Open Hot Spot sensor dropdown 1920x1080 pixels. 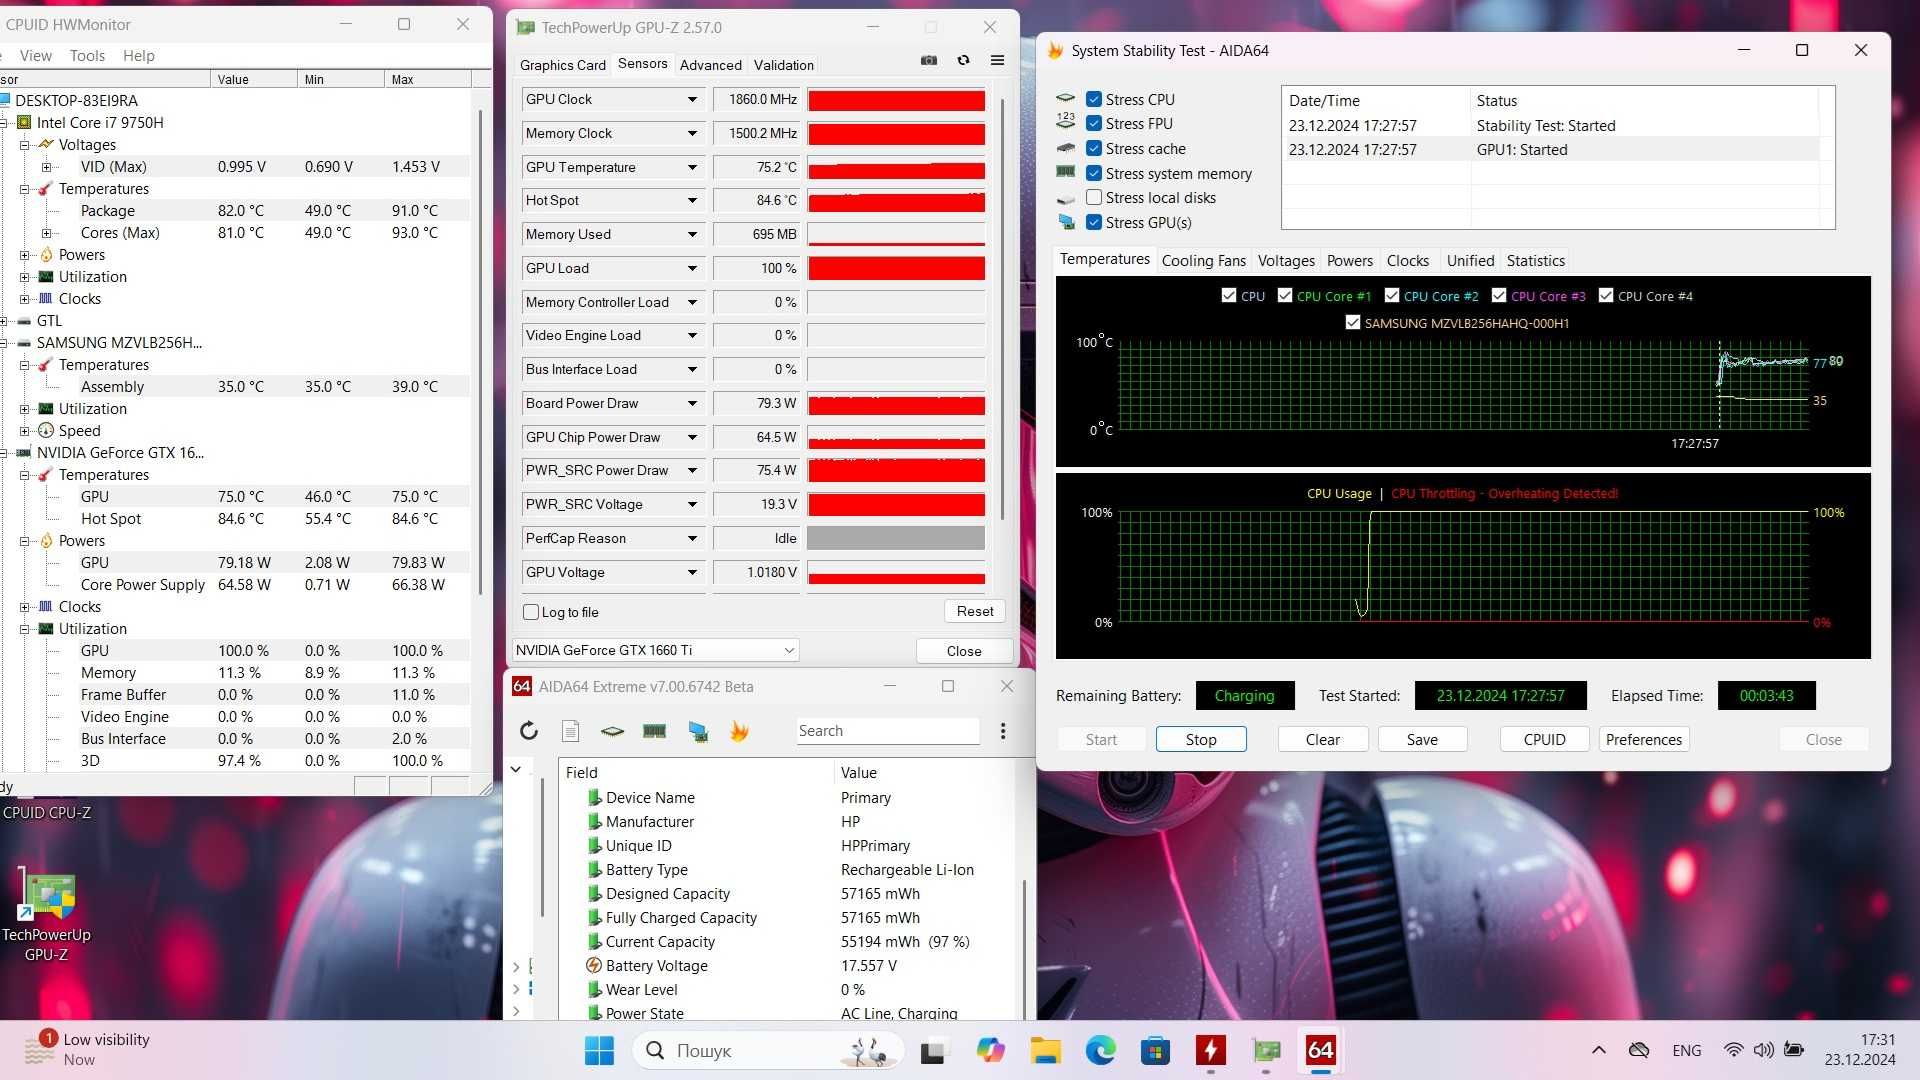(x=692, y=200)
